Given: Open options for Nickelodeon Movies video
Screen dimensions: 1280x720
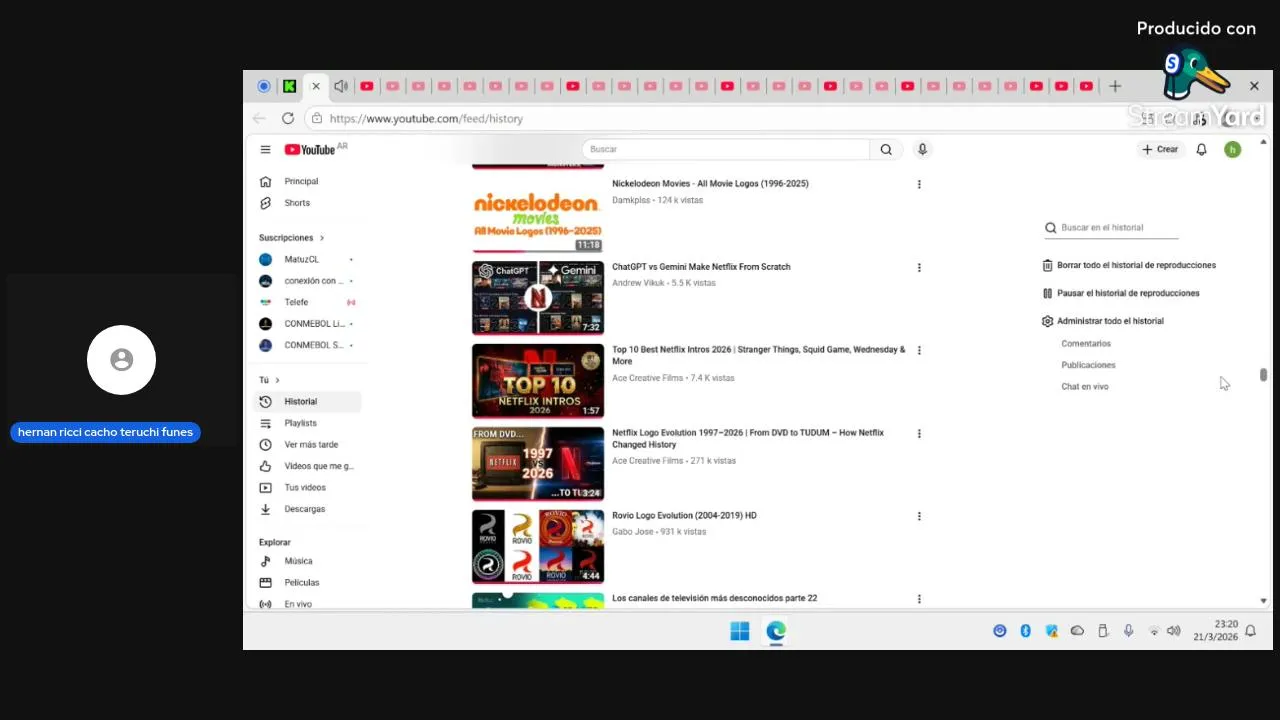Looking at the screenshot, I should pos(919,184).
